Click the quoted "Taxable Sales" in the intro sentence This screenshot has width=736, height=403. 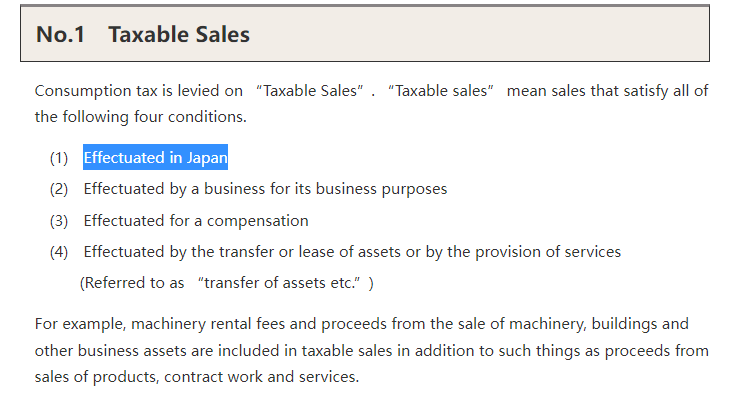click(x=310, y=91)
